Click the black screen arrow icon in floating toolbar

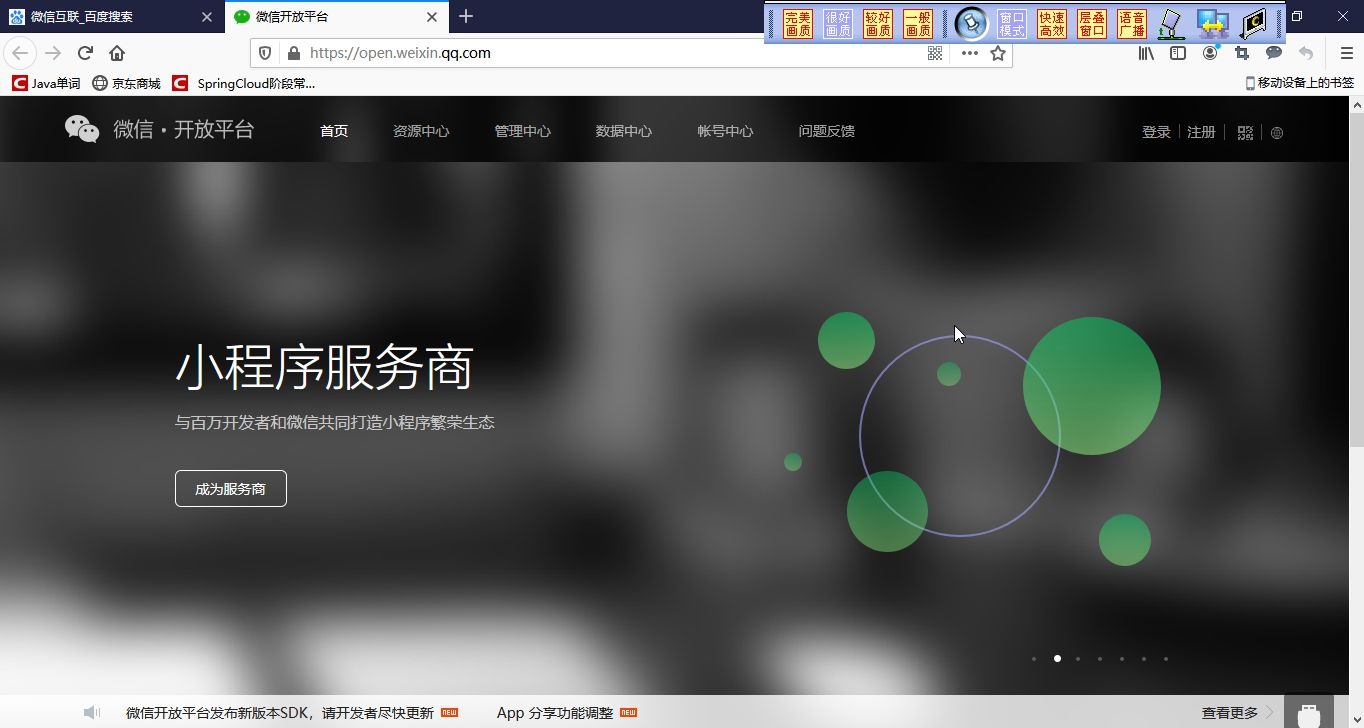click(1253, 24)
